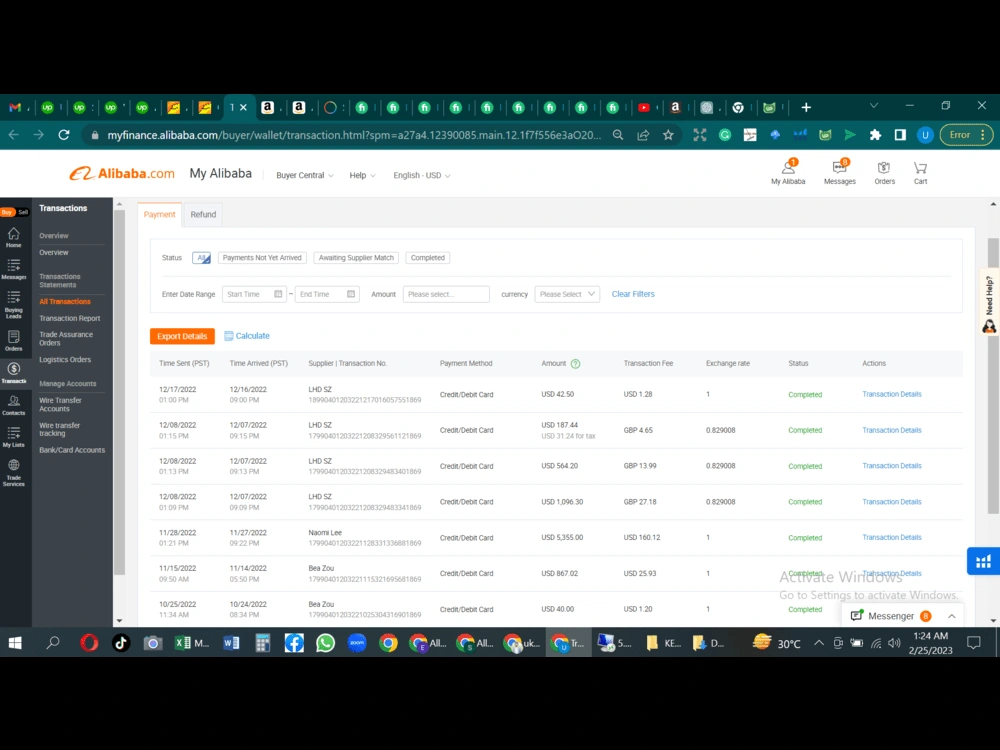The height and width of the screenshot is (750, 1000).
Task: Click the blue floating chart widget button
Action: tap(983, 561)
